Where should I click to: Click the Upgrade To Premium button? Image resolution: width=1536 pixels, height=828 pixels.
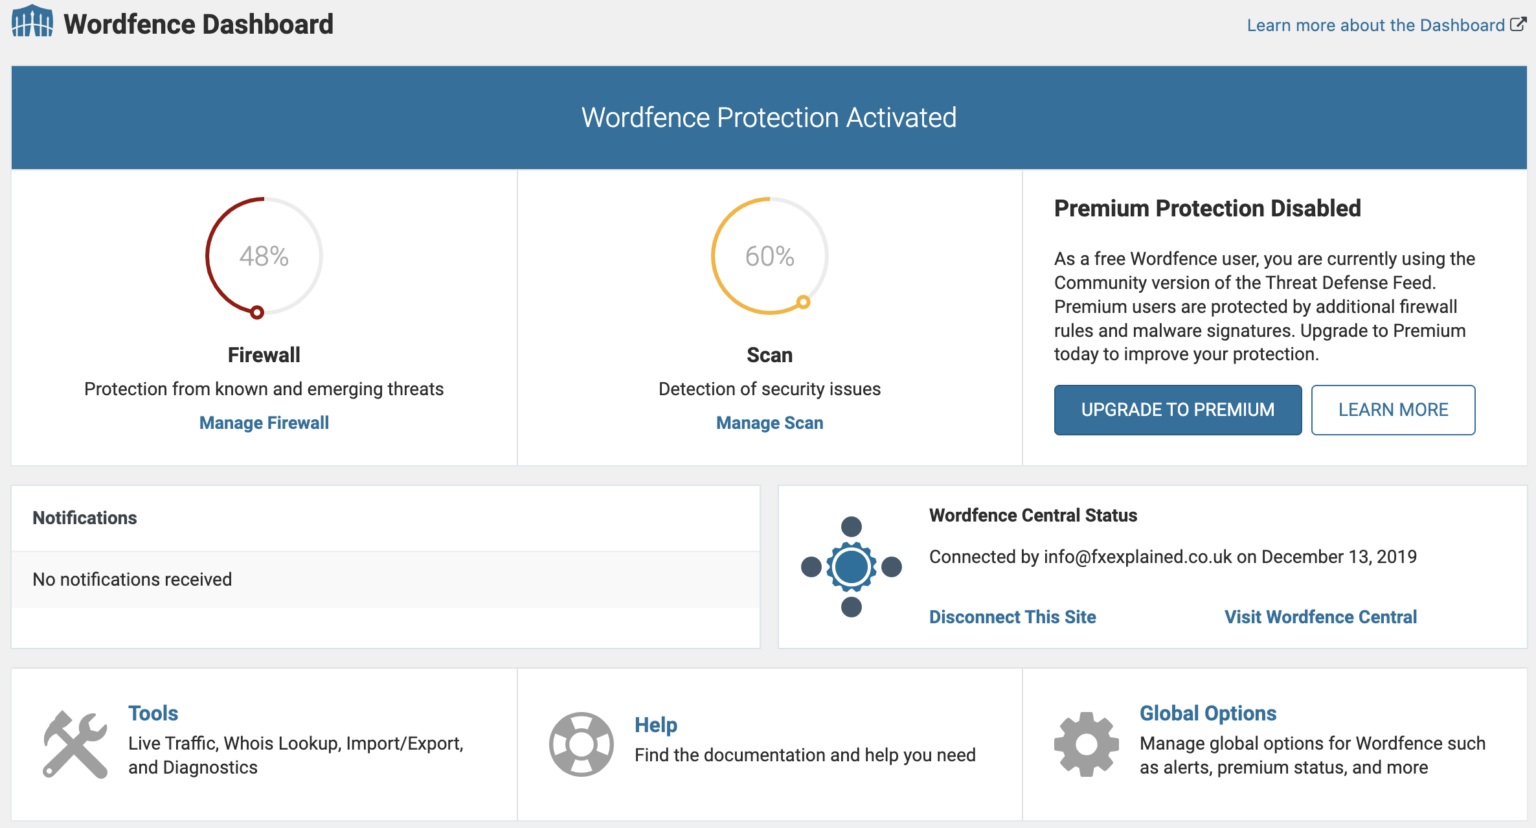[1177, 409]
